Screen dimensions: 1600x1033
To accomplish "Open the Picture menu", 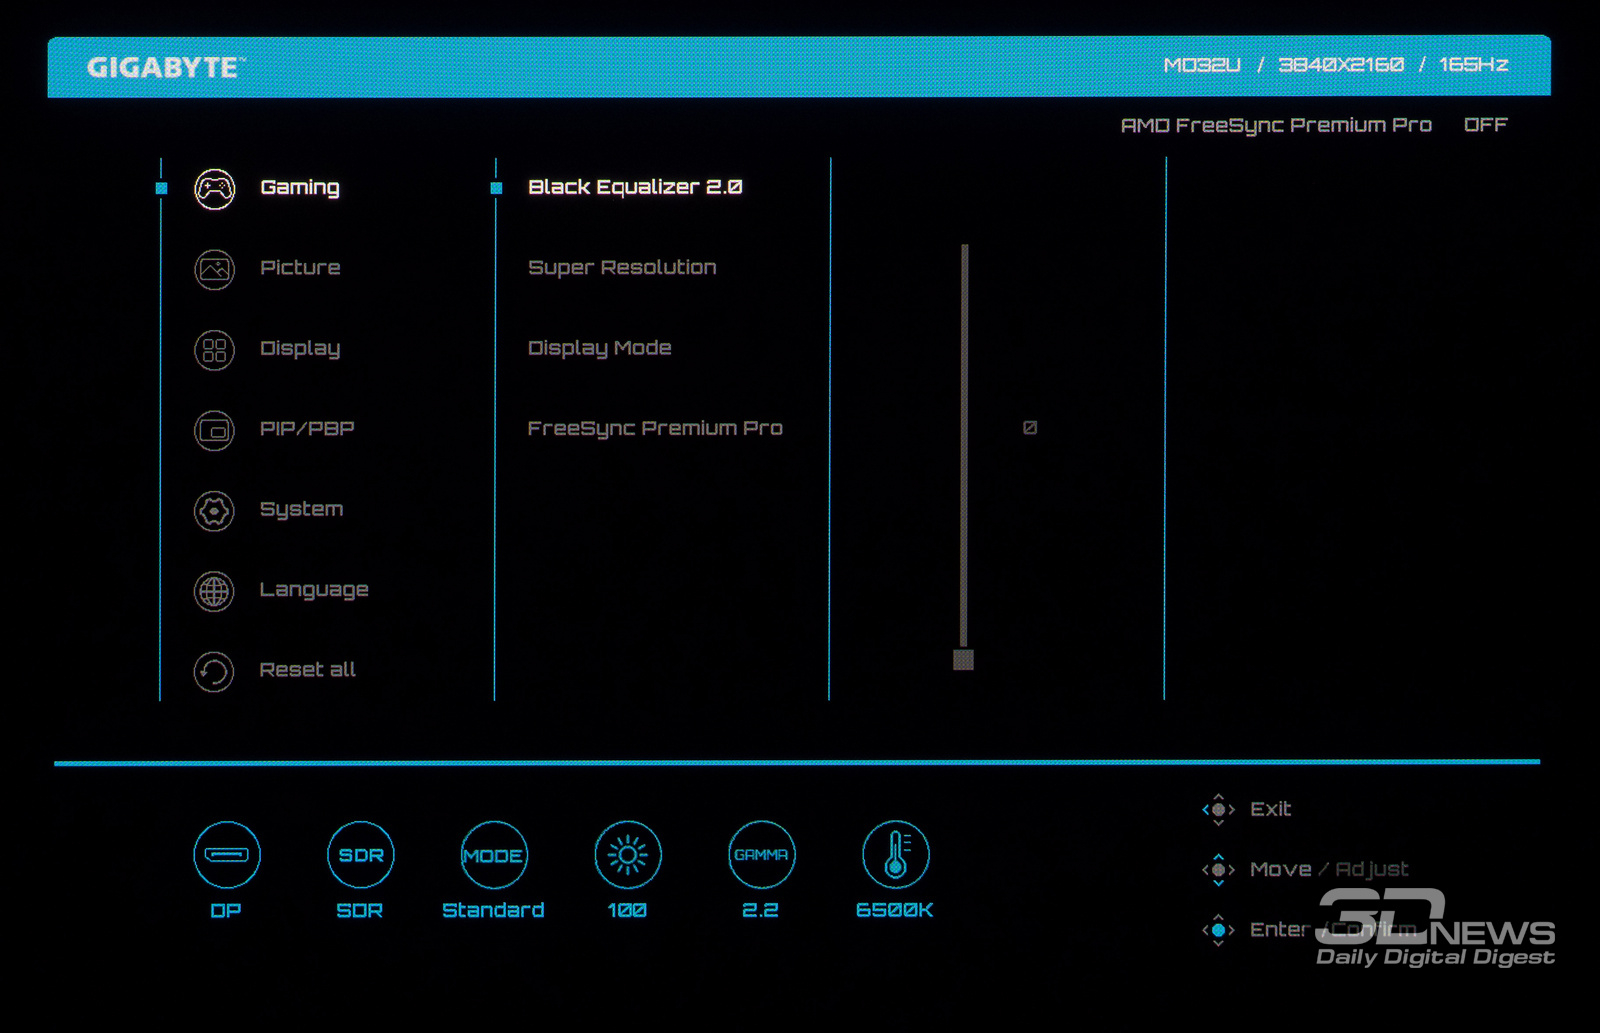I will 300,268.
